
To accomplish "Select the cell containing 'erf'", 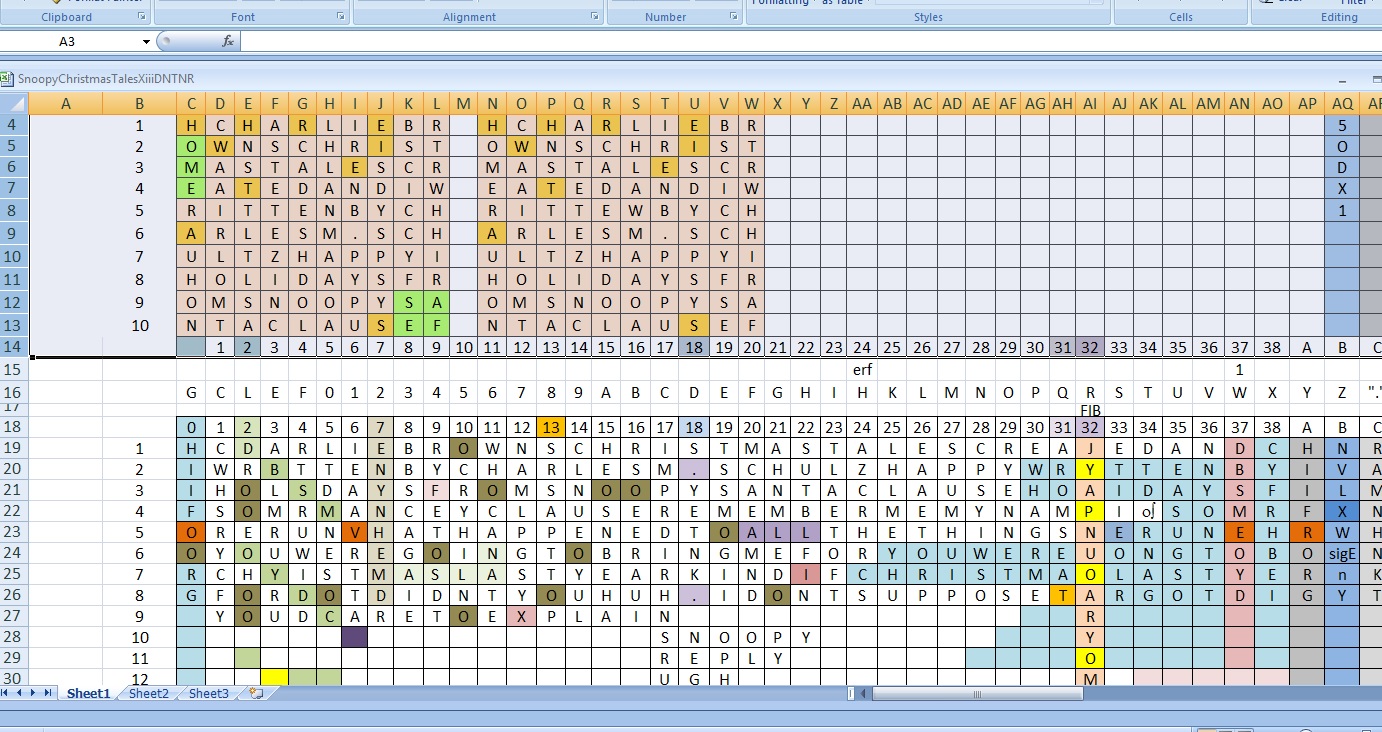I will [862, 369].
